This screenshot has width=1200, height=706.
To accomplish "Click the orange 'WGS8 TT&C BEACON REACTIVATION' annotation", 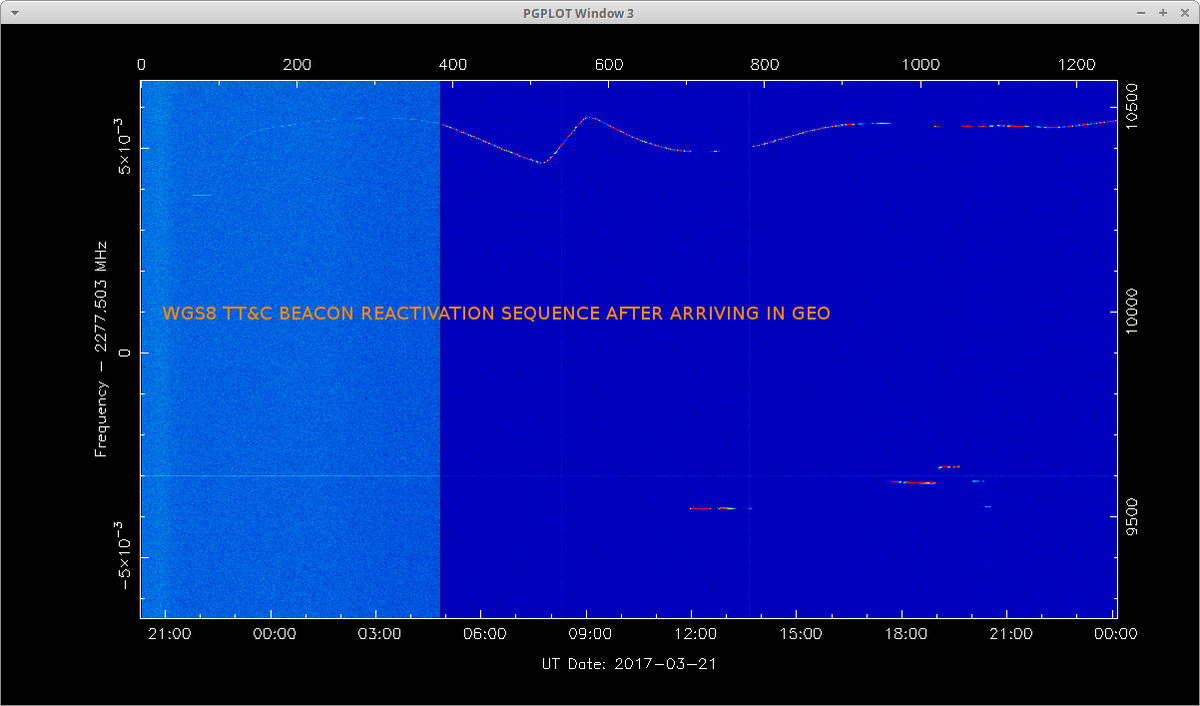I will [x=496, y=313].
